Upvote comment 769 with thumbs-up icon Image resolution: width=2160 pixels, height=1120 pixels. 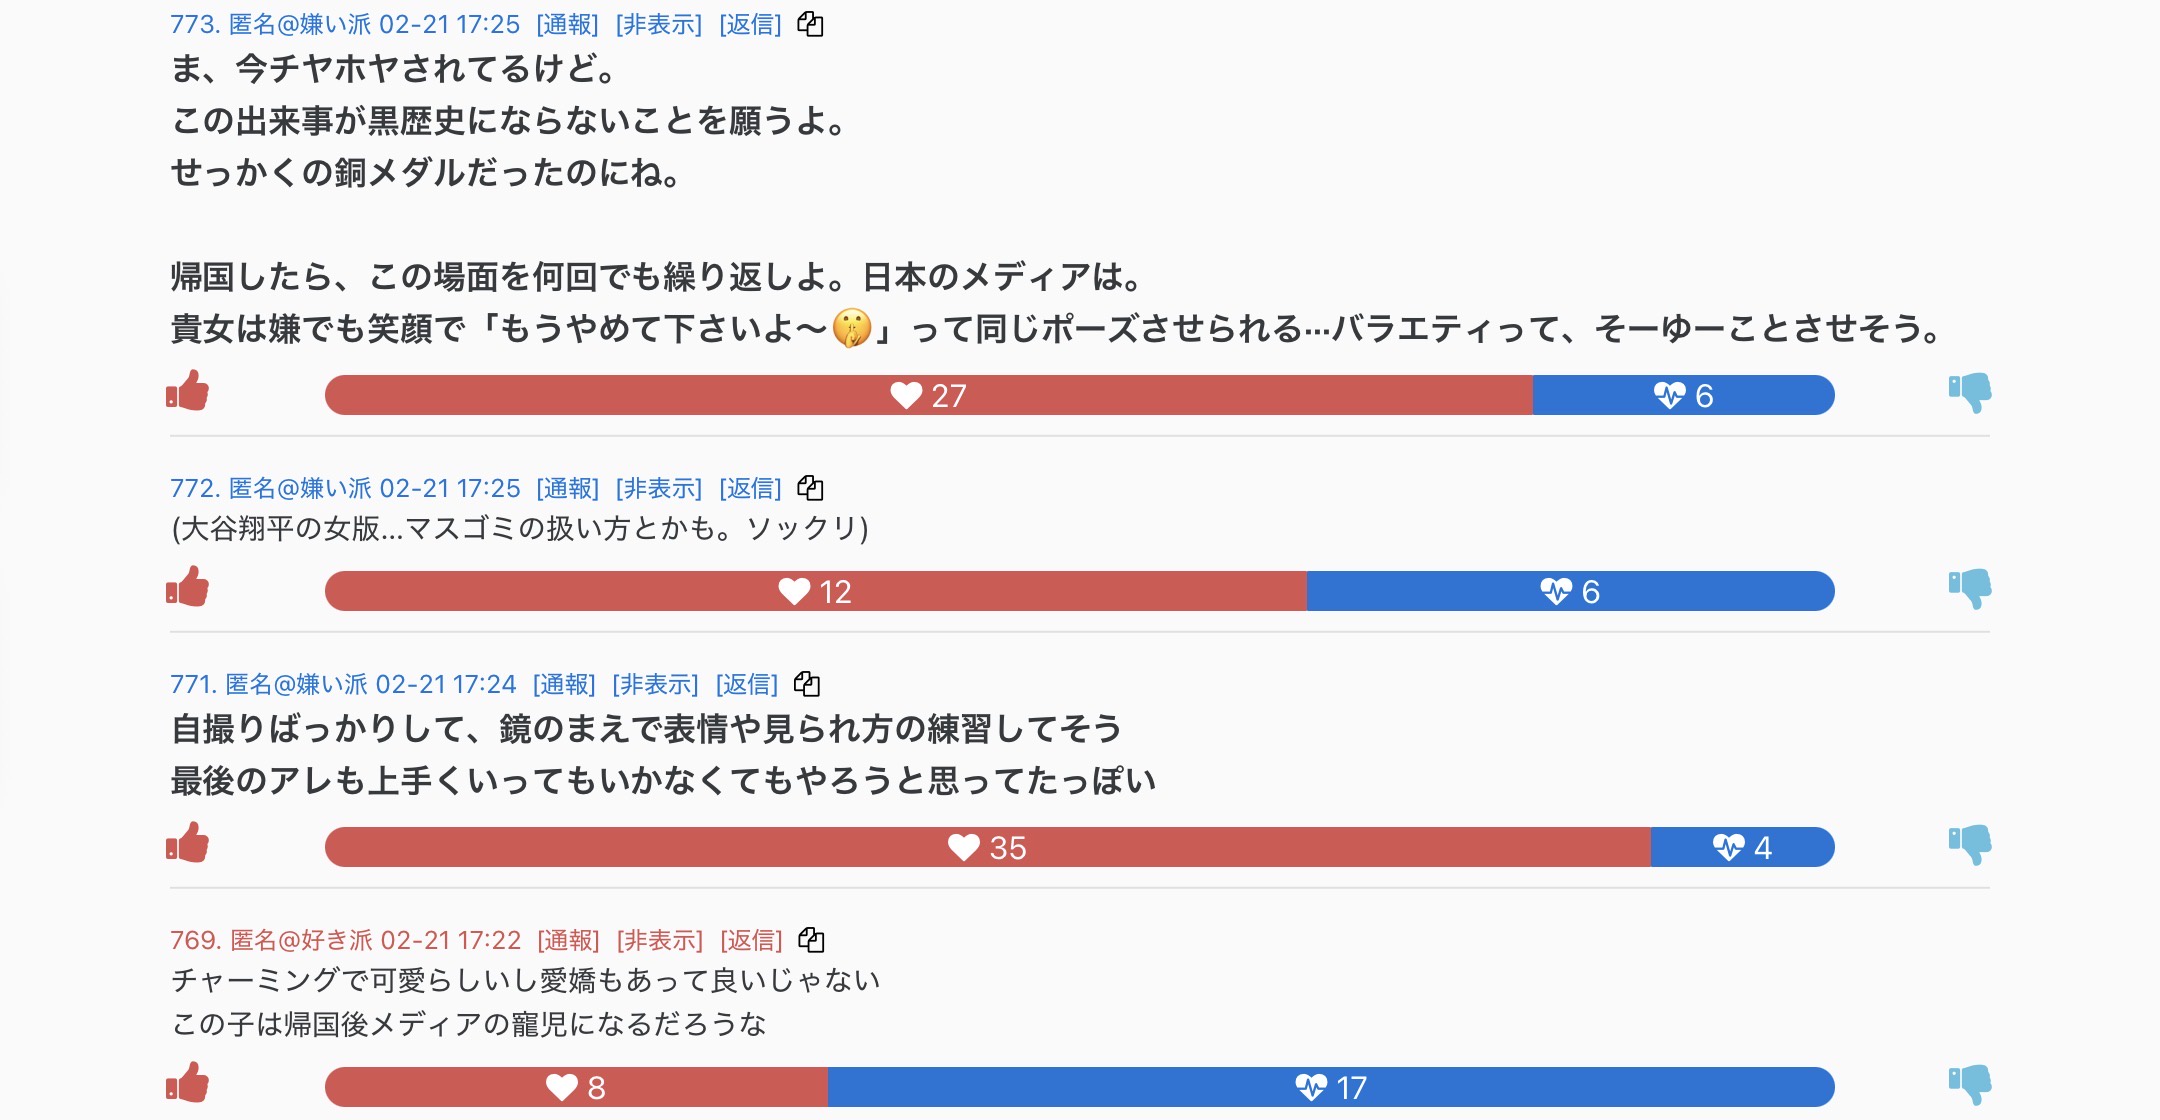(188, 1083)
